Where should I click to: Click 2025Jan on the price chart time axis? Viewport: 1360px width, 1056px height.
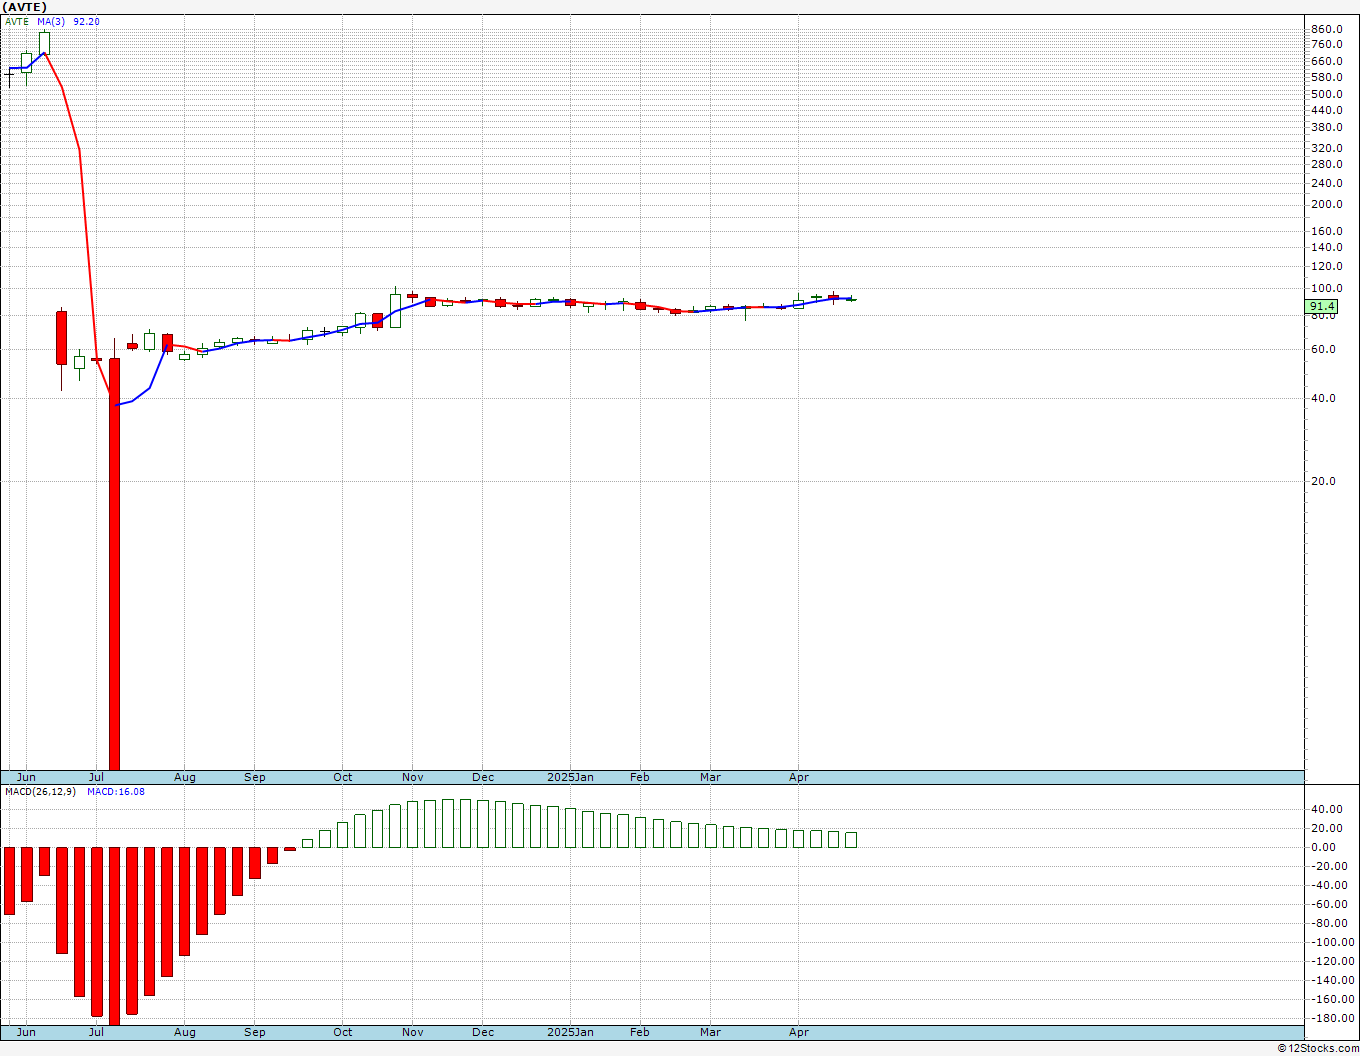[x=571, y=777]
